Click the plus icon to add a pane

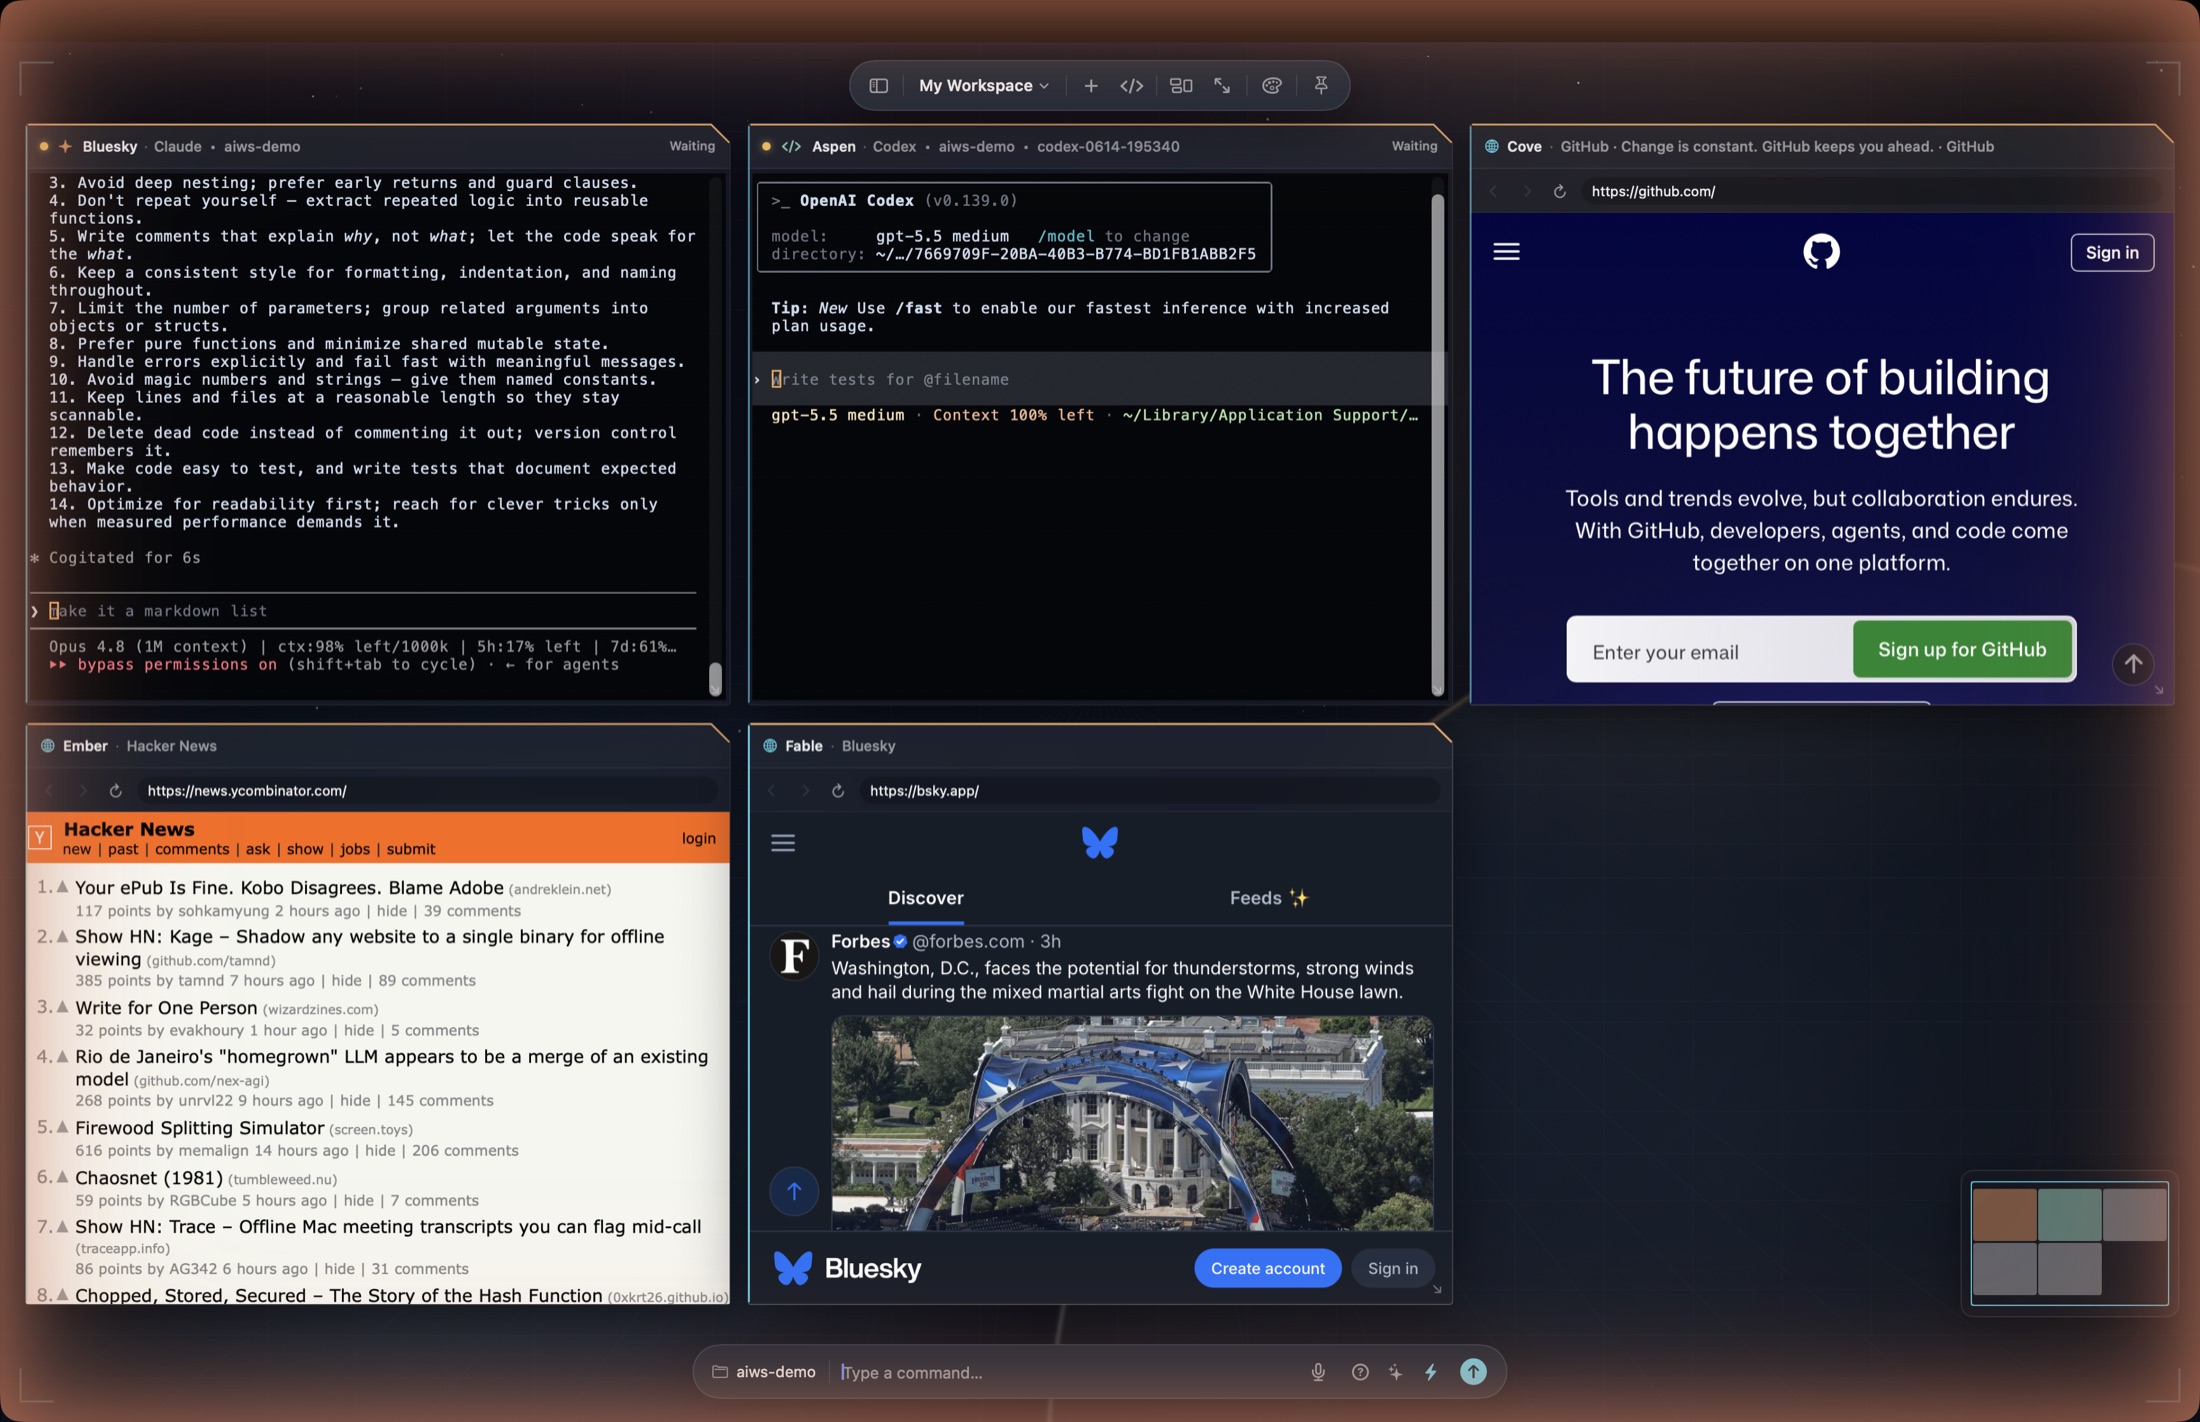click(x=1091, y=86)
